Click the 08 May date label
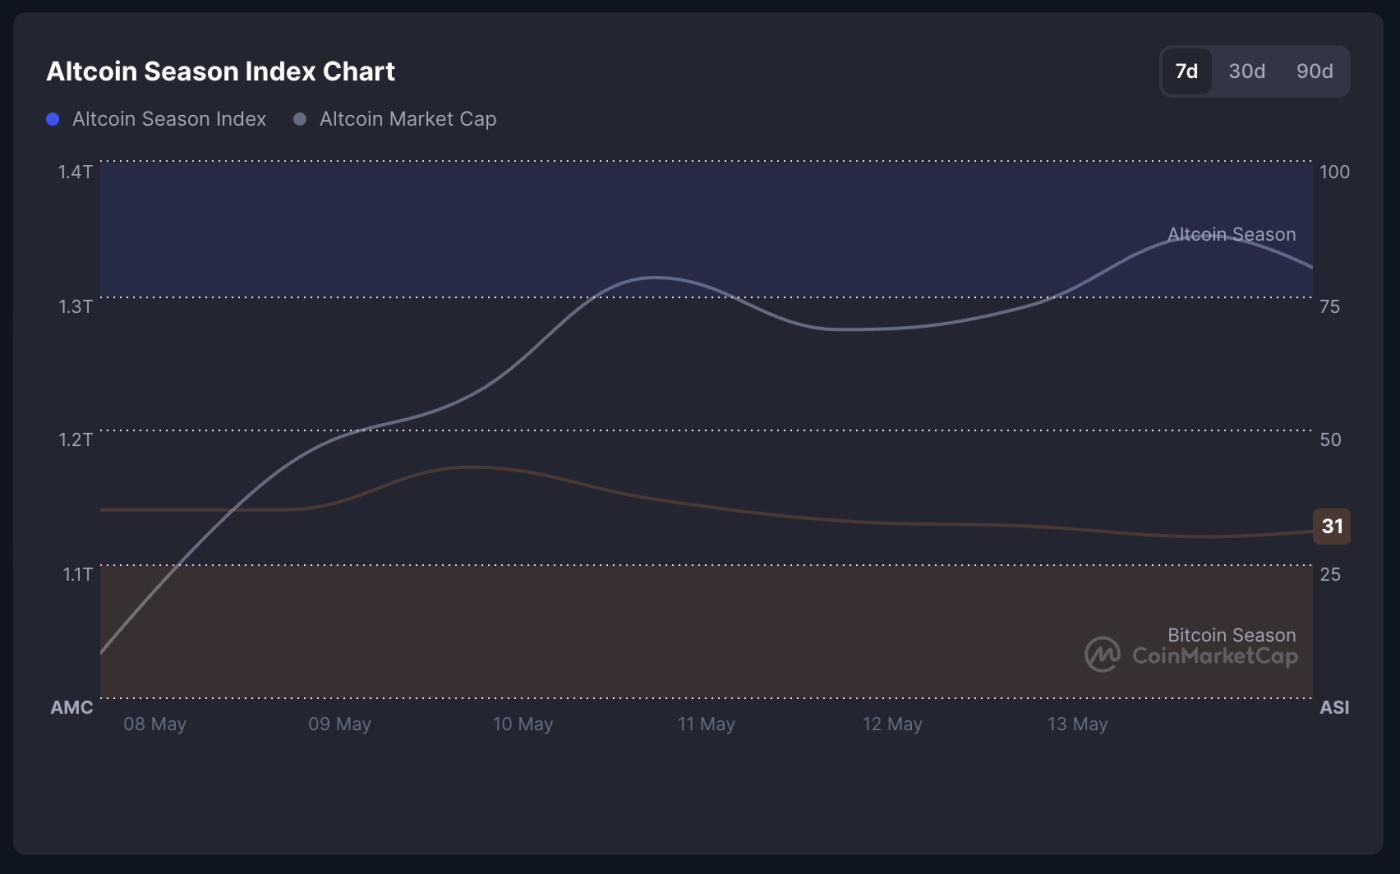This screenshot has width=1400, height=874. pos(155,724)
